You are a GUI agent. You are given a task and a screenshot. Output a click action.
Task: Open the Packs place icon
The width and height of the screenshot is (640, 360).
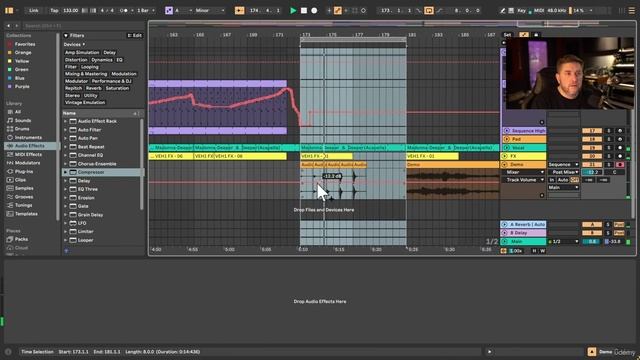[x=10, y=239]
